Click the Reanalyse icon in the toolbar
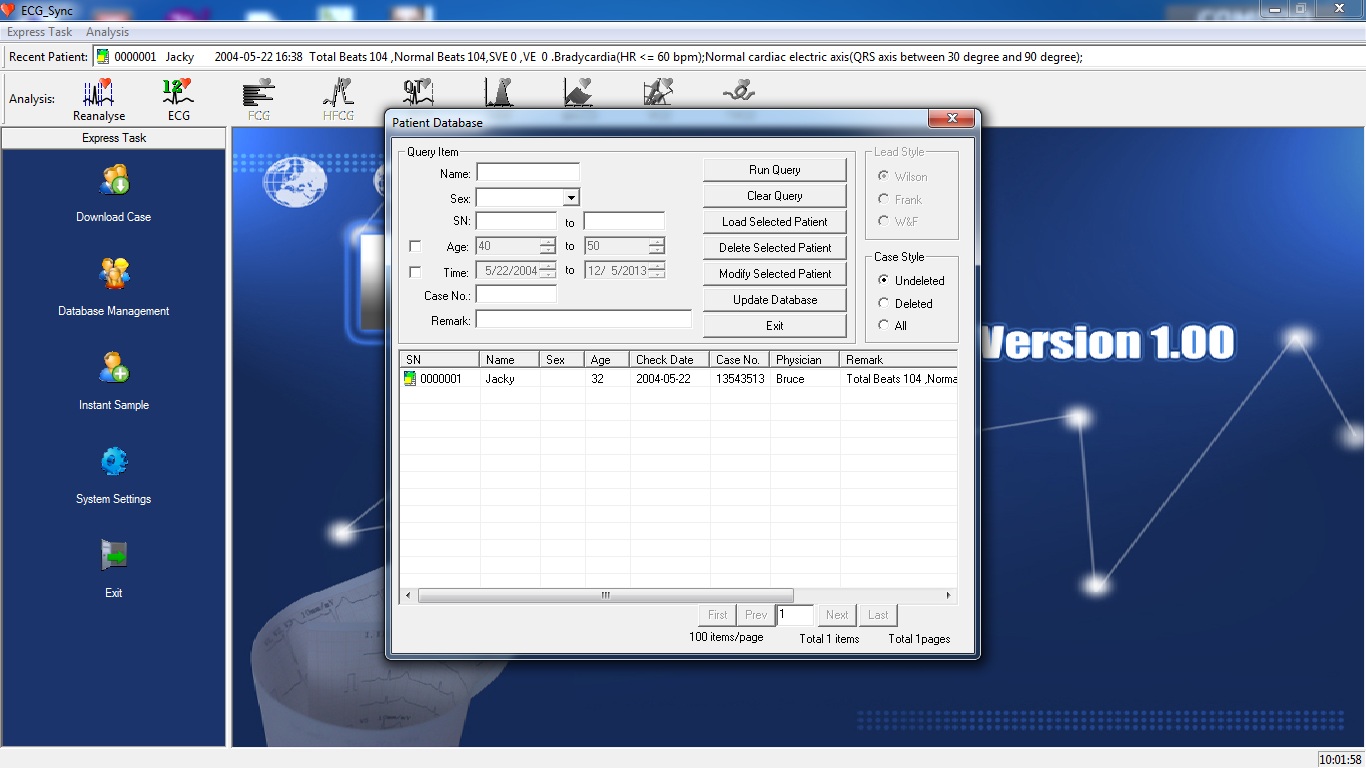 98,94
